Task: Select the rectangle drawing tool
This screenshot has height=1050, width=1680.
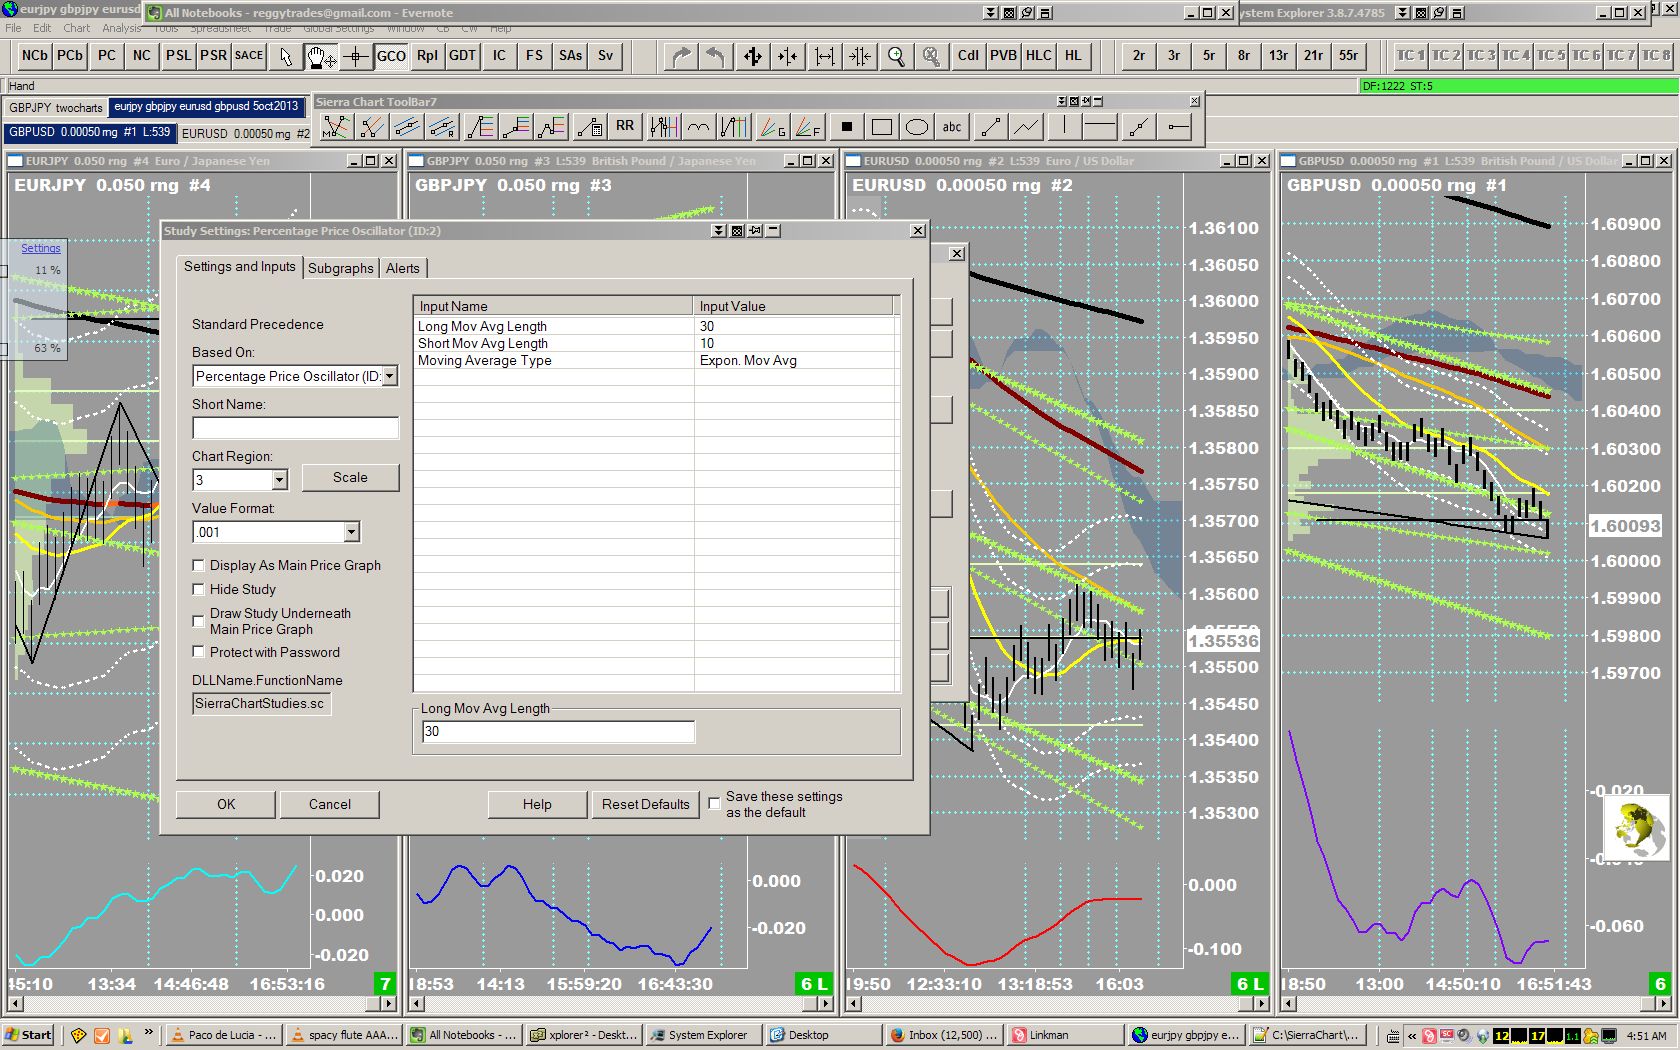Action: [881, 127]
